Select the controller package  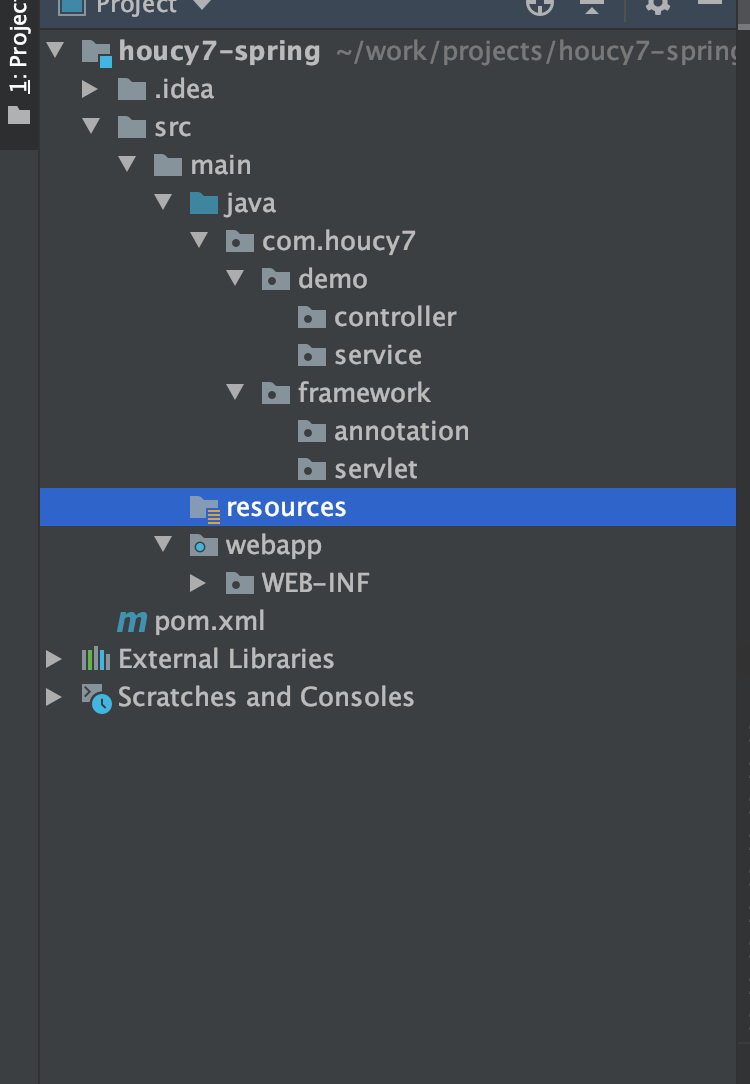click(394, 317)
